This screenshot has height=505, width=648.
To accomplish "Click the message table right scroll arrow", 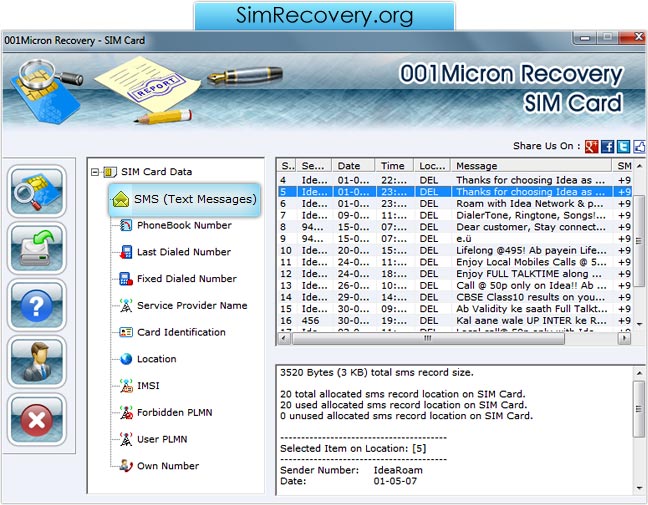I will (624, 338).
